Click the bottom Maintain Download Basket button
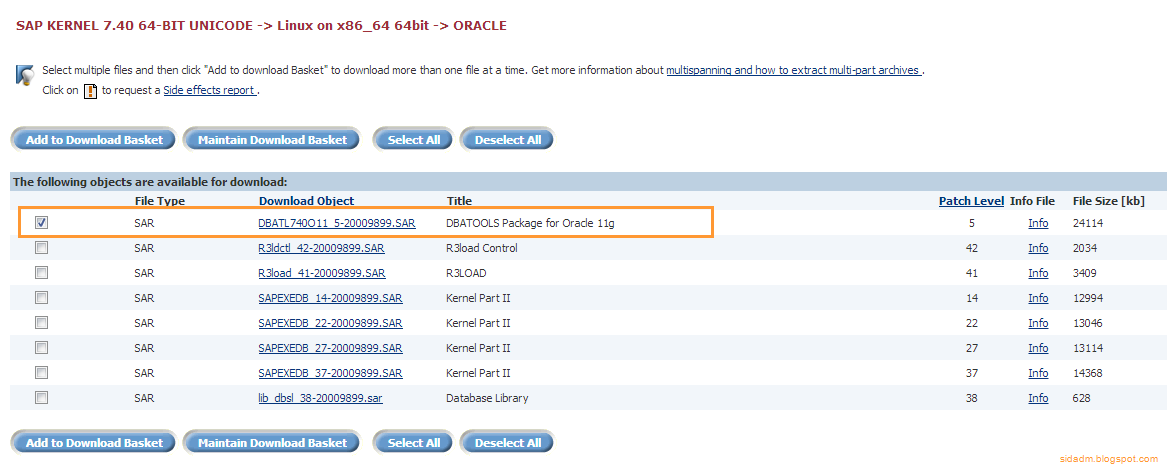This screenshot has height=470, width=1167. pyautogui.click(x=272, y=442)
